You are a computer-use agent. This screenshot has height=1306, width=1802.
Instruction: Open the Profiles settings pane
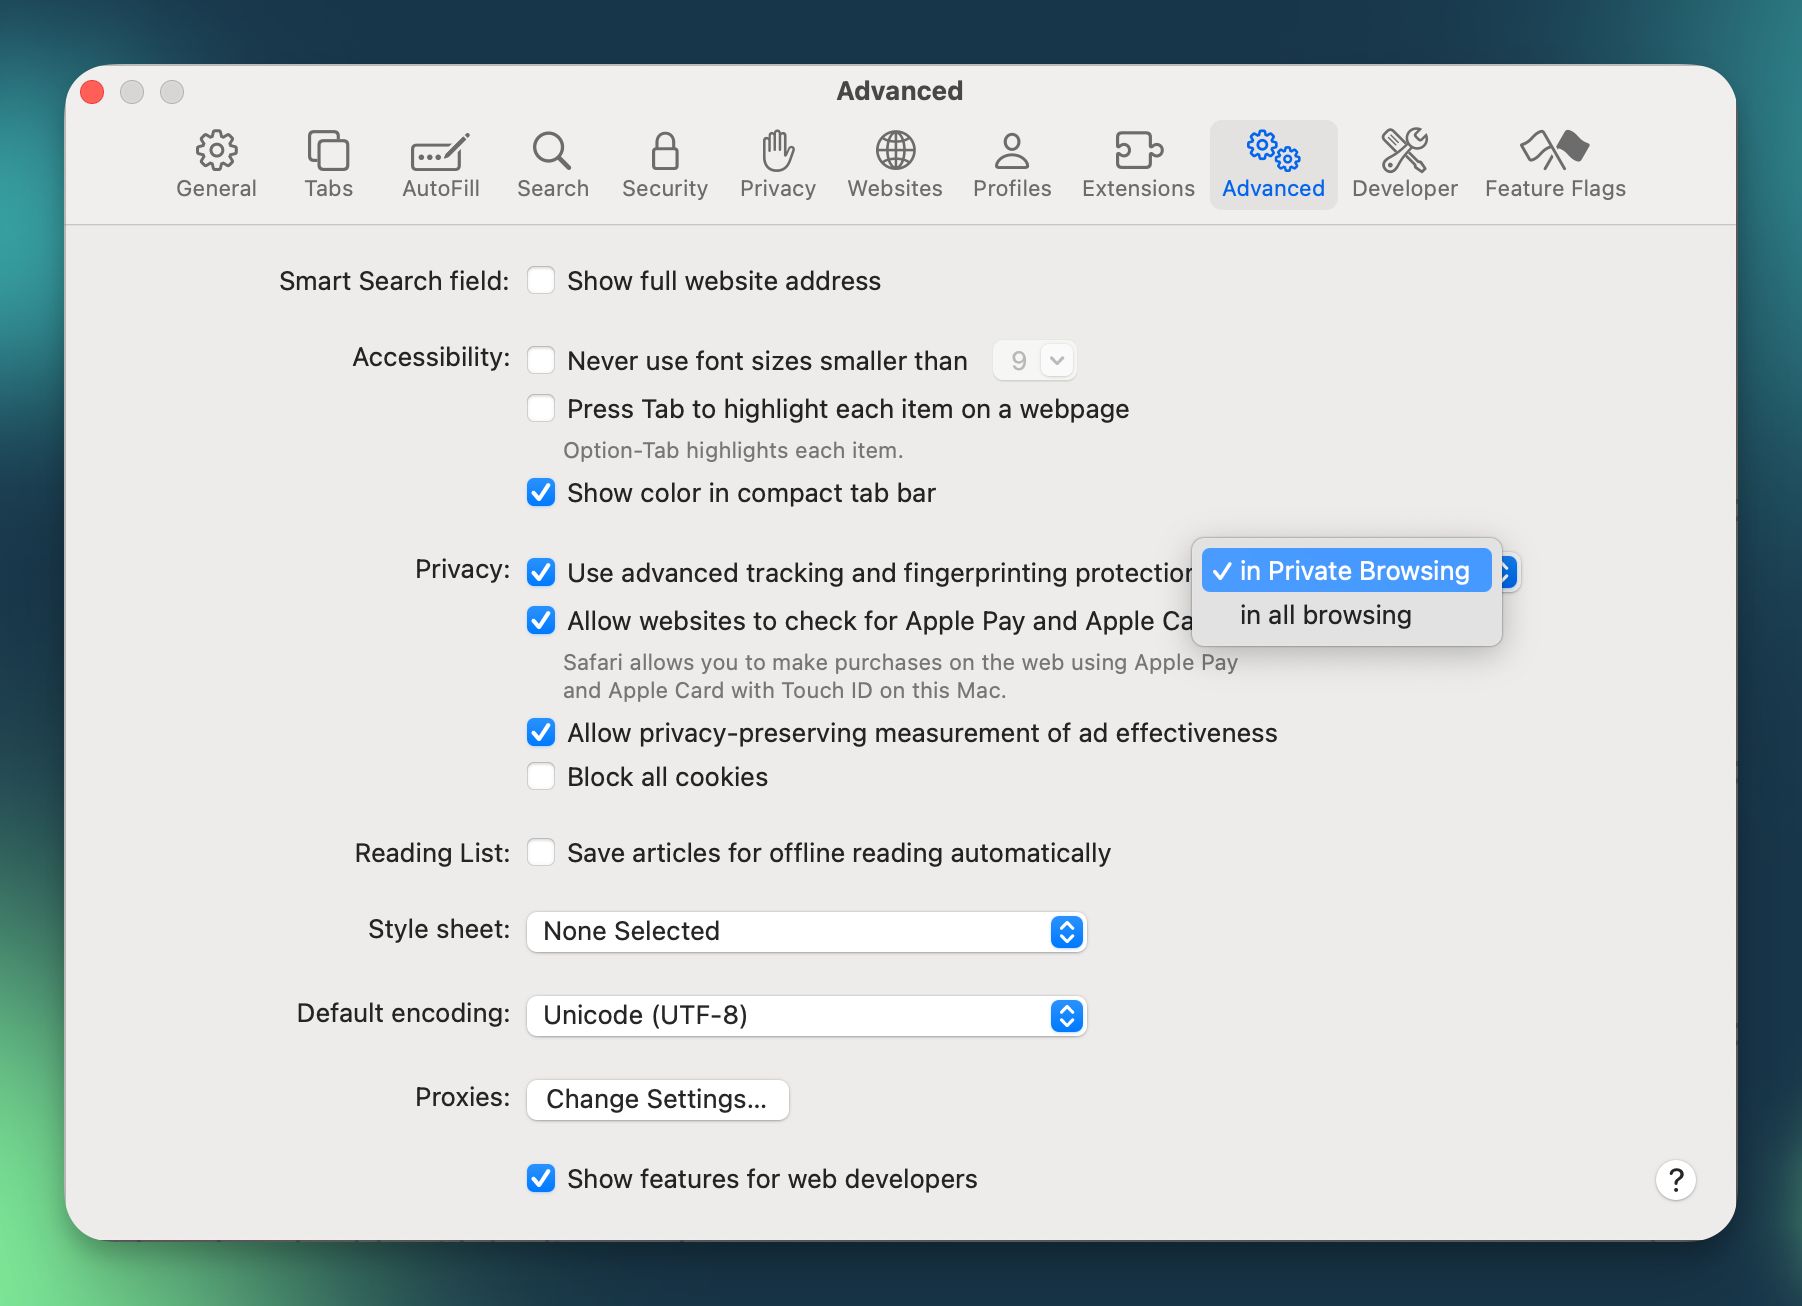[x=1012, y=164]
